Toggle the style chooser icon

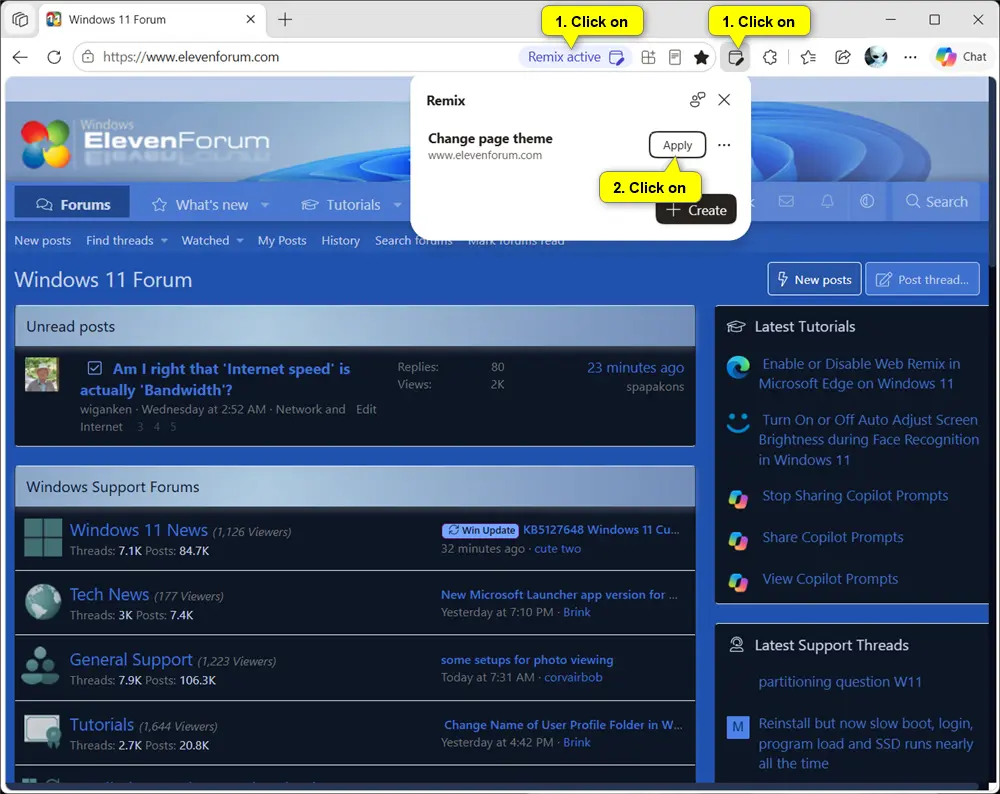pyautogui.click(x=867, y=202)
